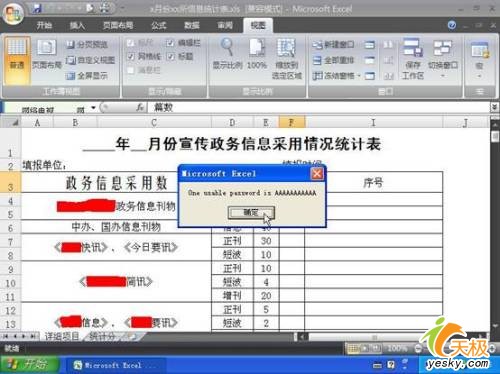Screen dimensions: 500x374
Task: Click the unhide window icon beside 冻结窗格
Action: [x=369, y=76]
